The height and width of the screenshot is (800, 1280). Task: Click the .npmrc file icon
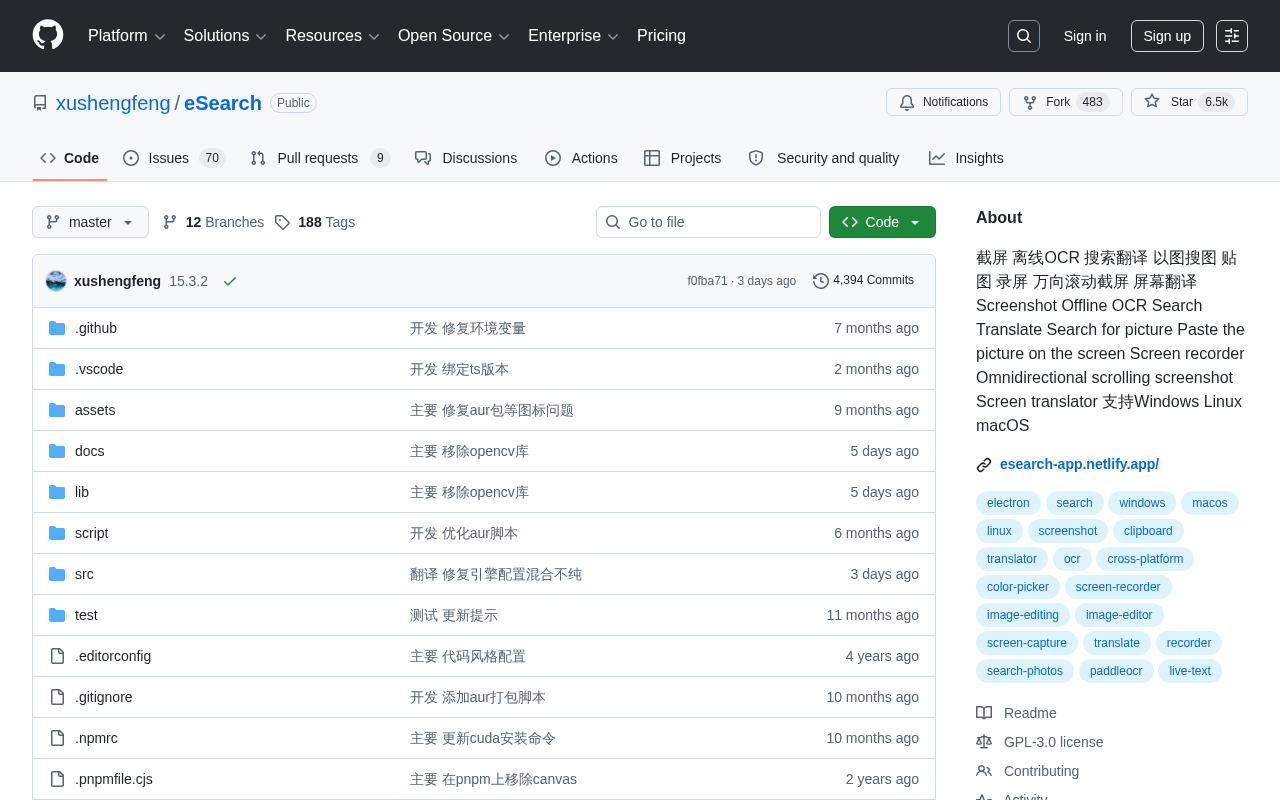tap(57, 738)
